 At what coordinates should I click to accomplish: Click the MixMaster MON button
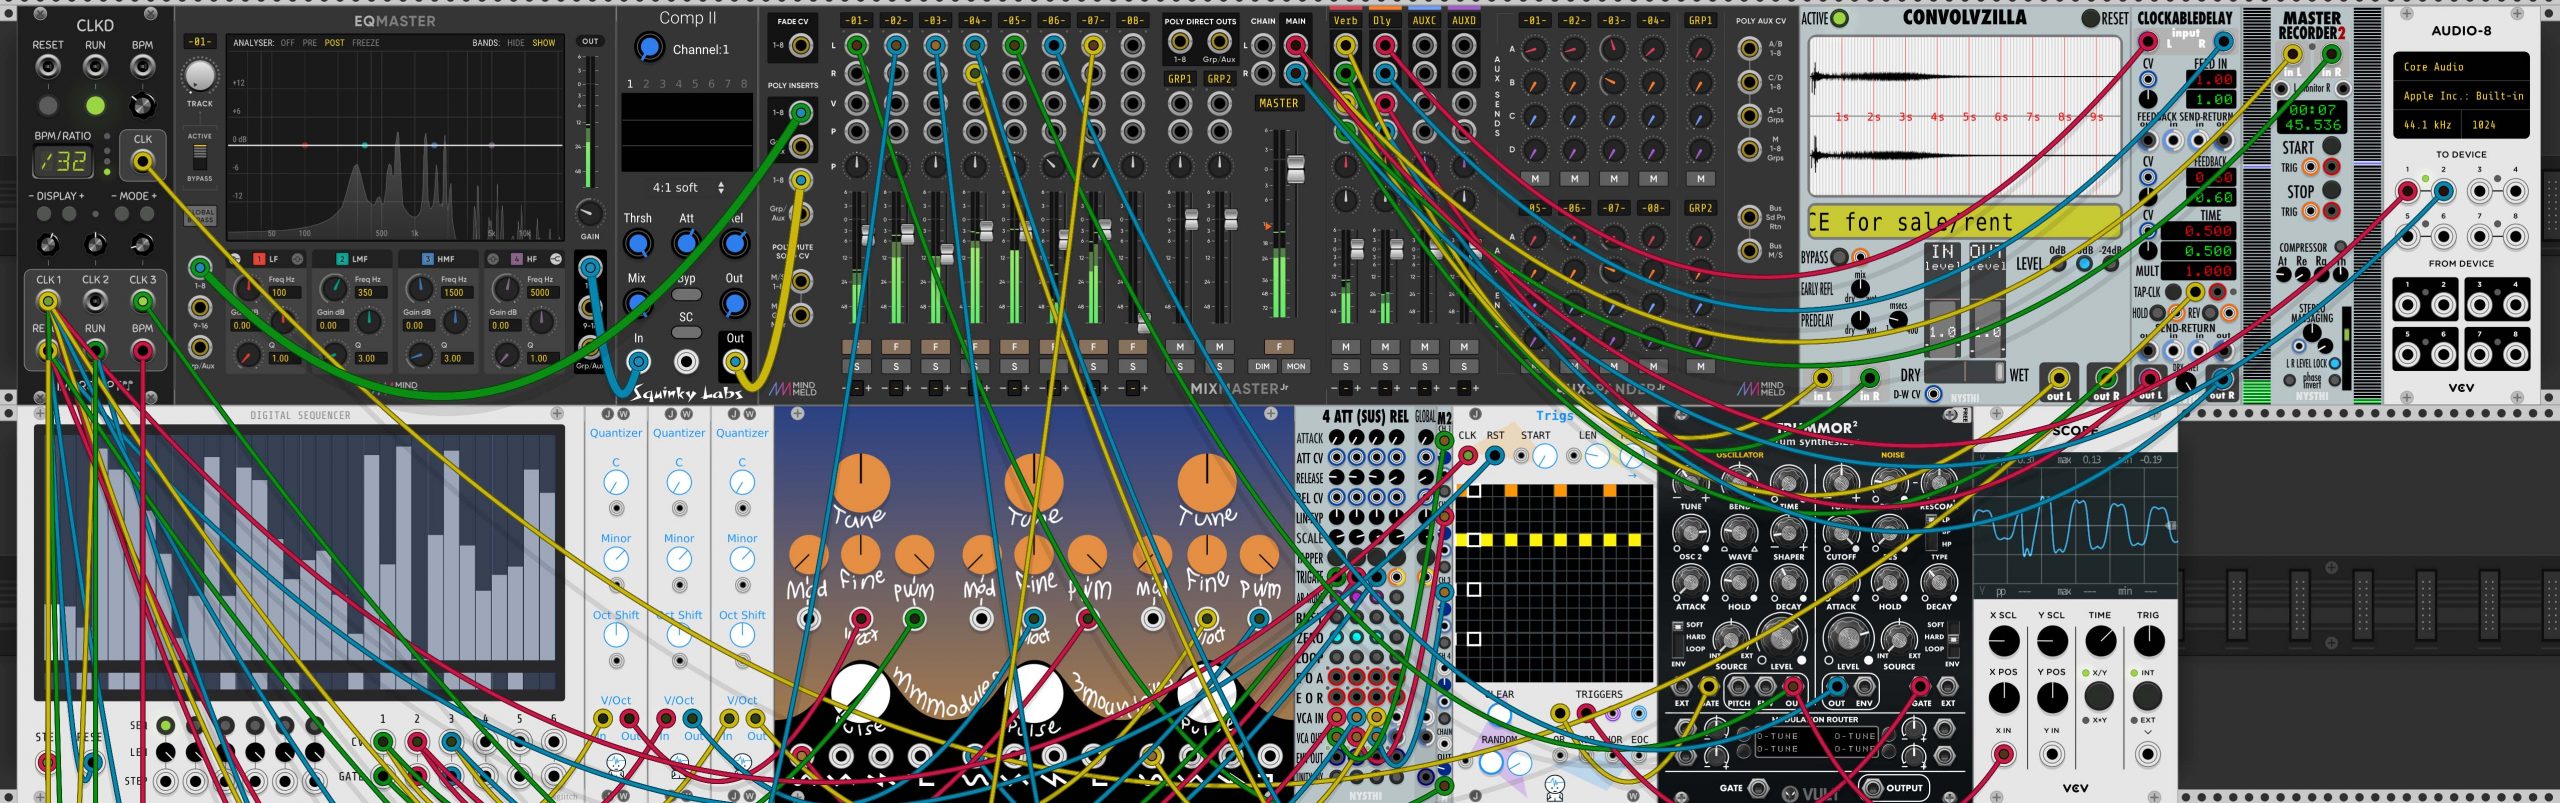pyautogui.click(x=1296, y=366)
